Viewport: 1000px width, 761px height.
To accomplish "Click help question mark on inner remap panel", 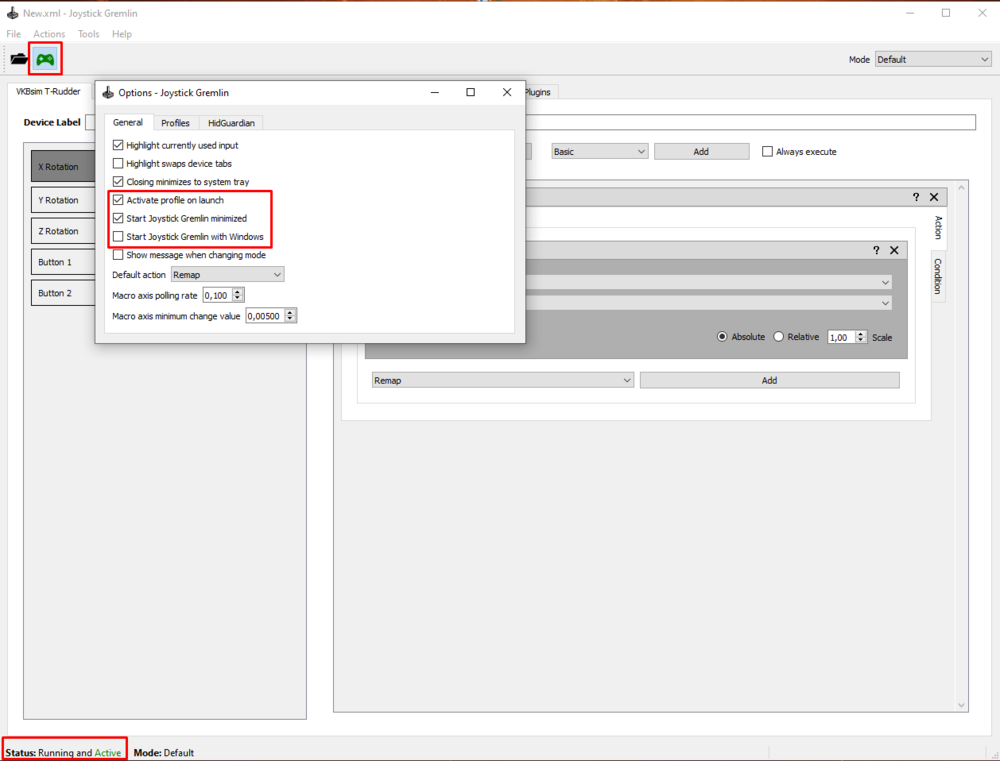I will pos(876,250).
